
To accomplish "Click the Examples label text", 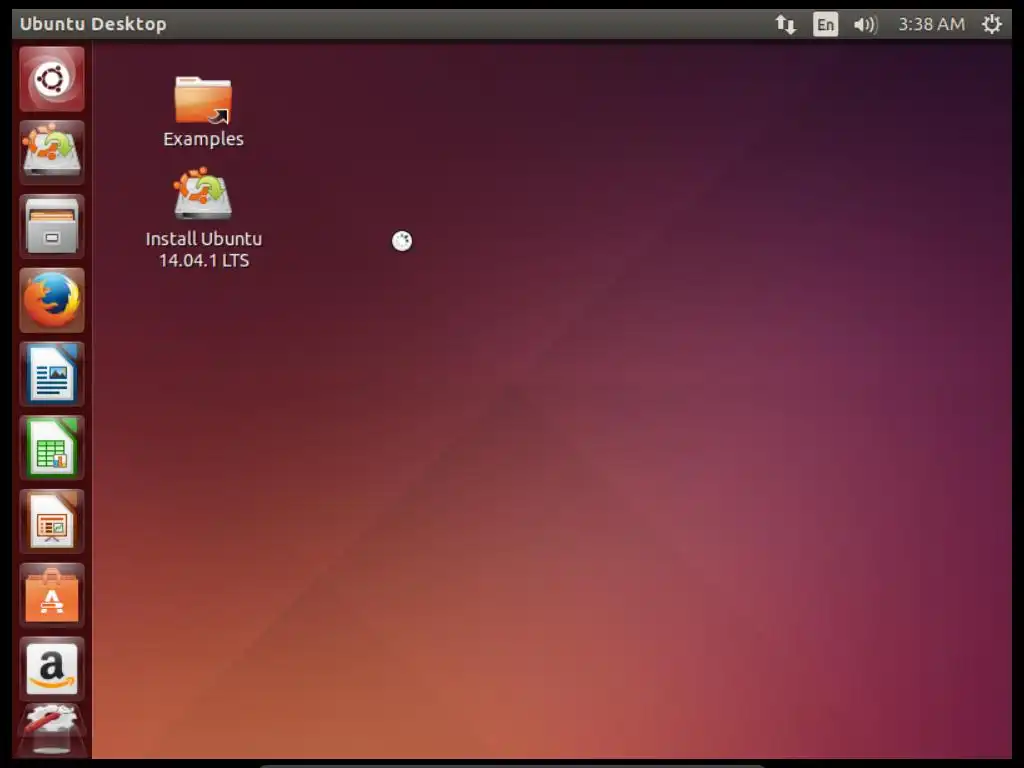I will click(x=203, y=139).
